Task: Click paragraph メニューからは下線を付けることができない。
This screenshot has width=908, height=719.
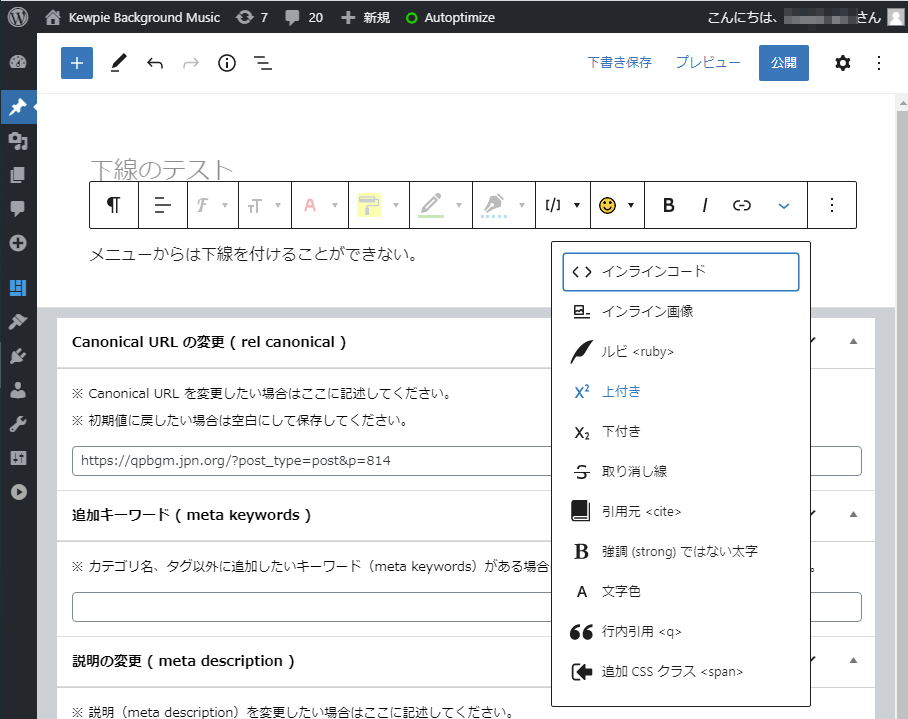Action: 254,254
